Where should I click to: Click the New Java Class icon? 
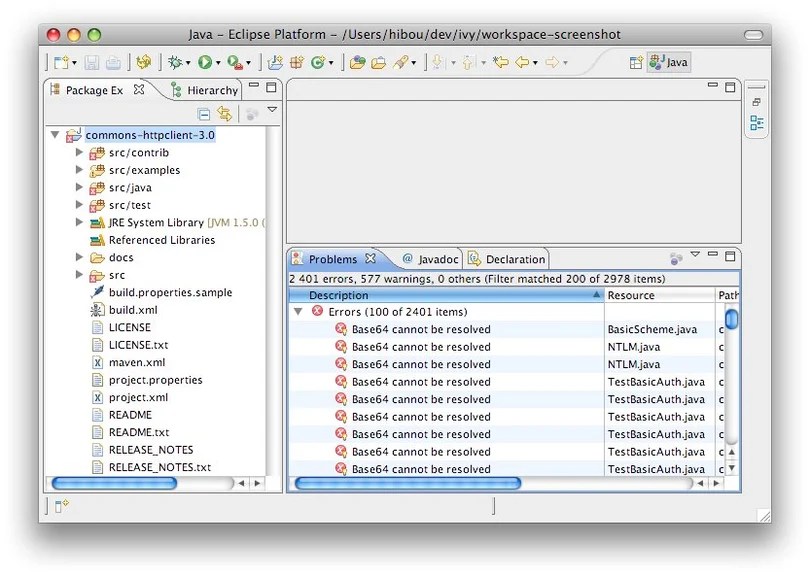point(317,63)
